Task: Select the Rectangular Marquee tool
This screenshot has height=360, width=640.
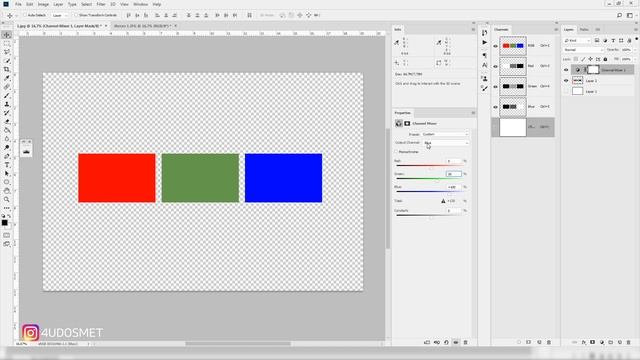Action: point(7,43)
